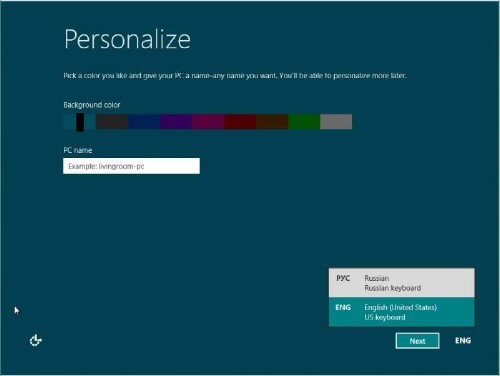Screen dimensions: 500x376
Task: Click the PC name input field
Action: (131, 166)
